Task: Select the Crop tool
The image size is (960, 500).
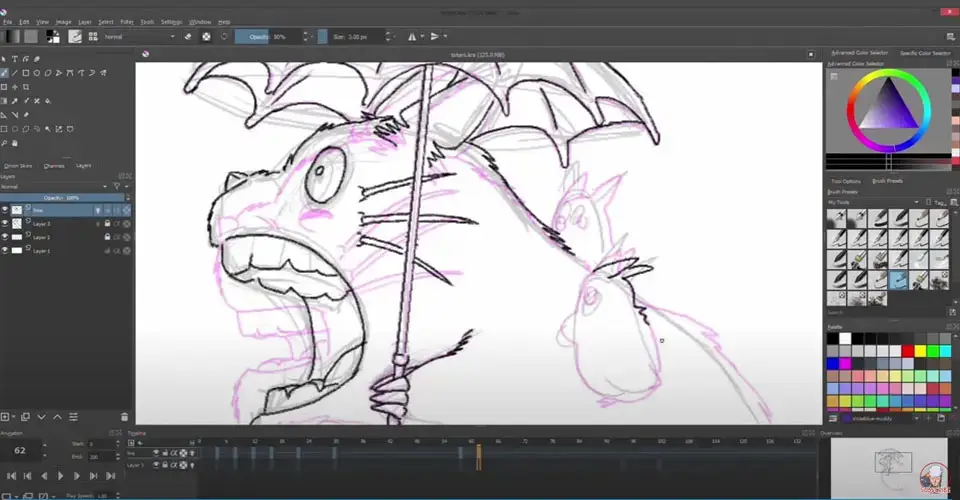Action: (x=26, y=87)
